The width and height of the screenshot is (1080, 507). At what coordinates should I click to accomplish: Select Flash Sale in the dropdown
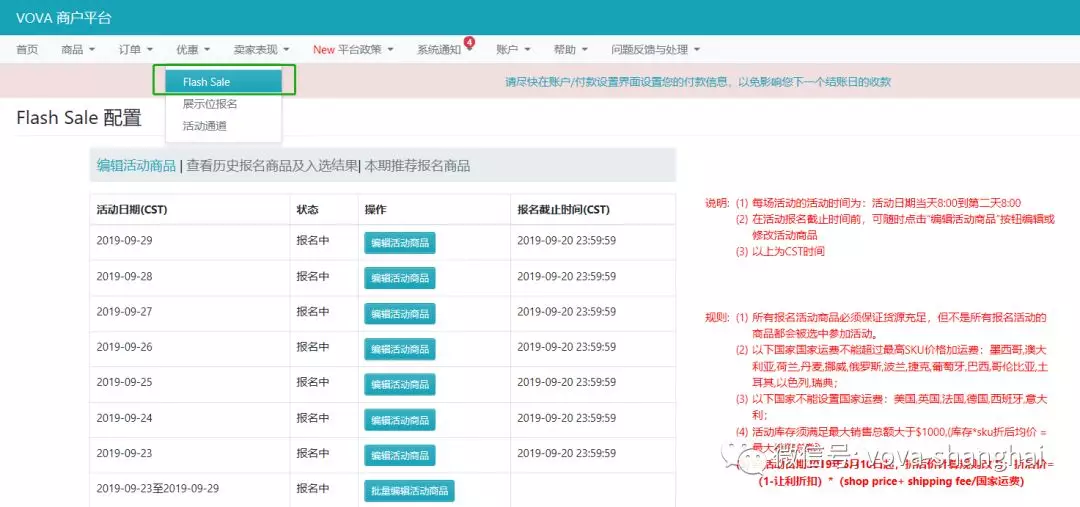pyautogui.click(x=223, y=81)
